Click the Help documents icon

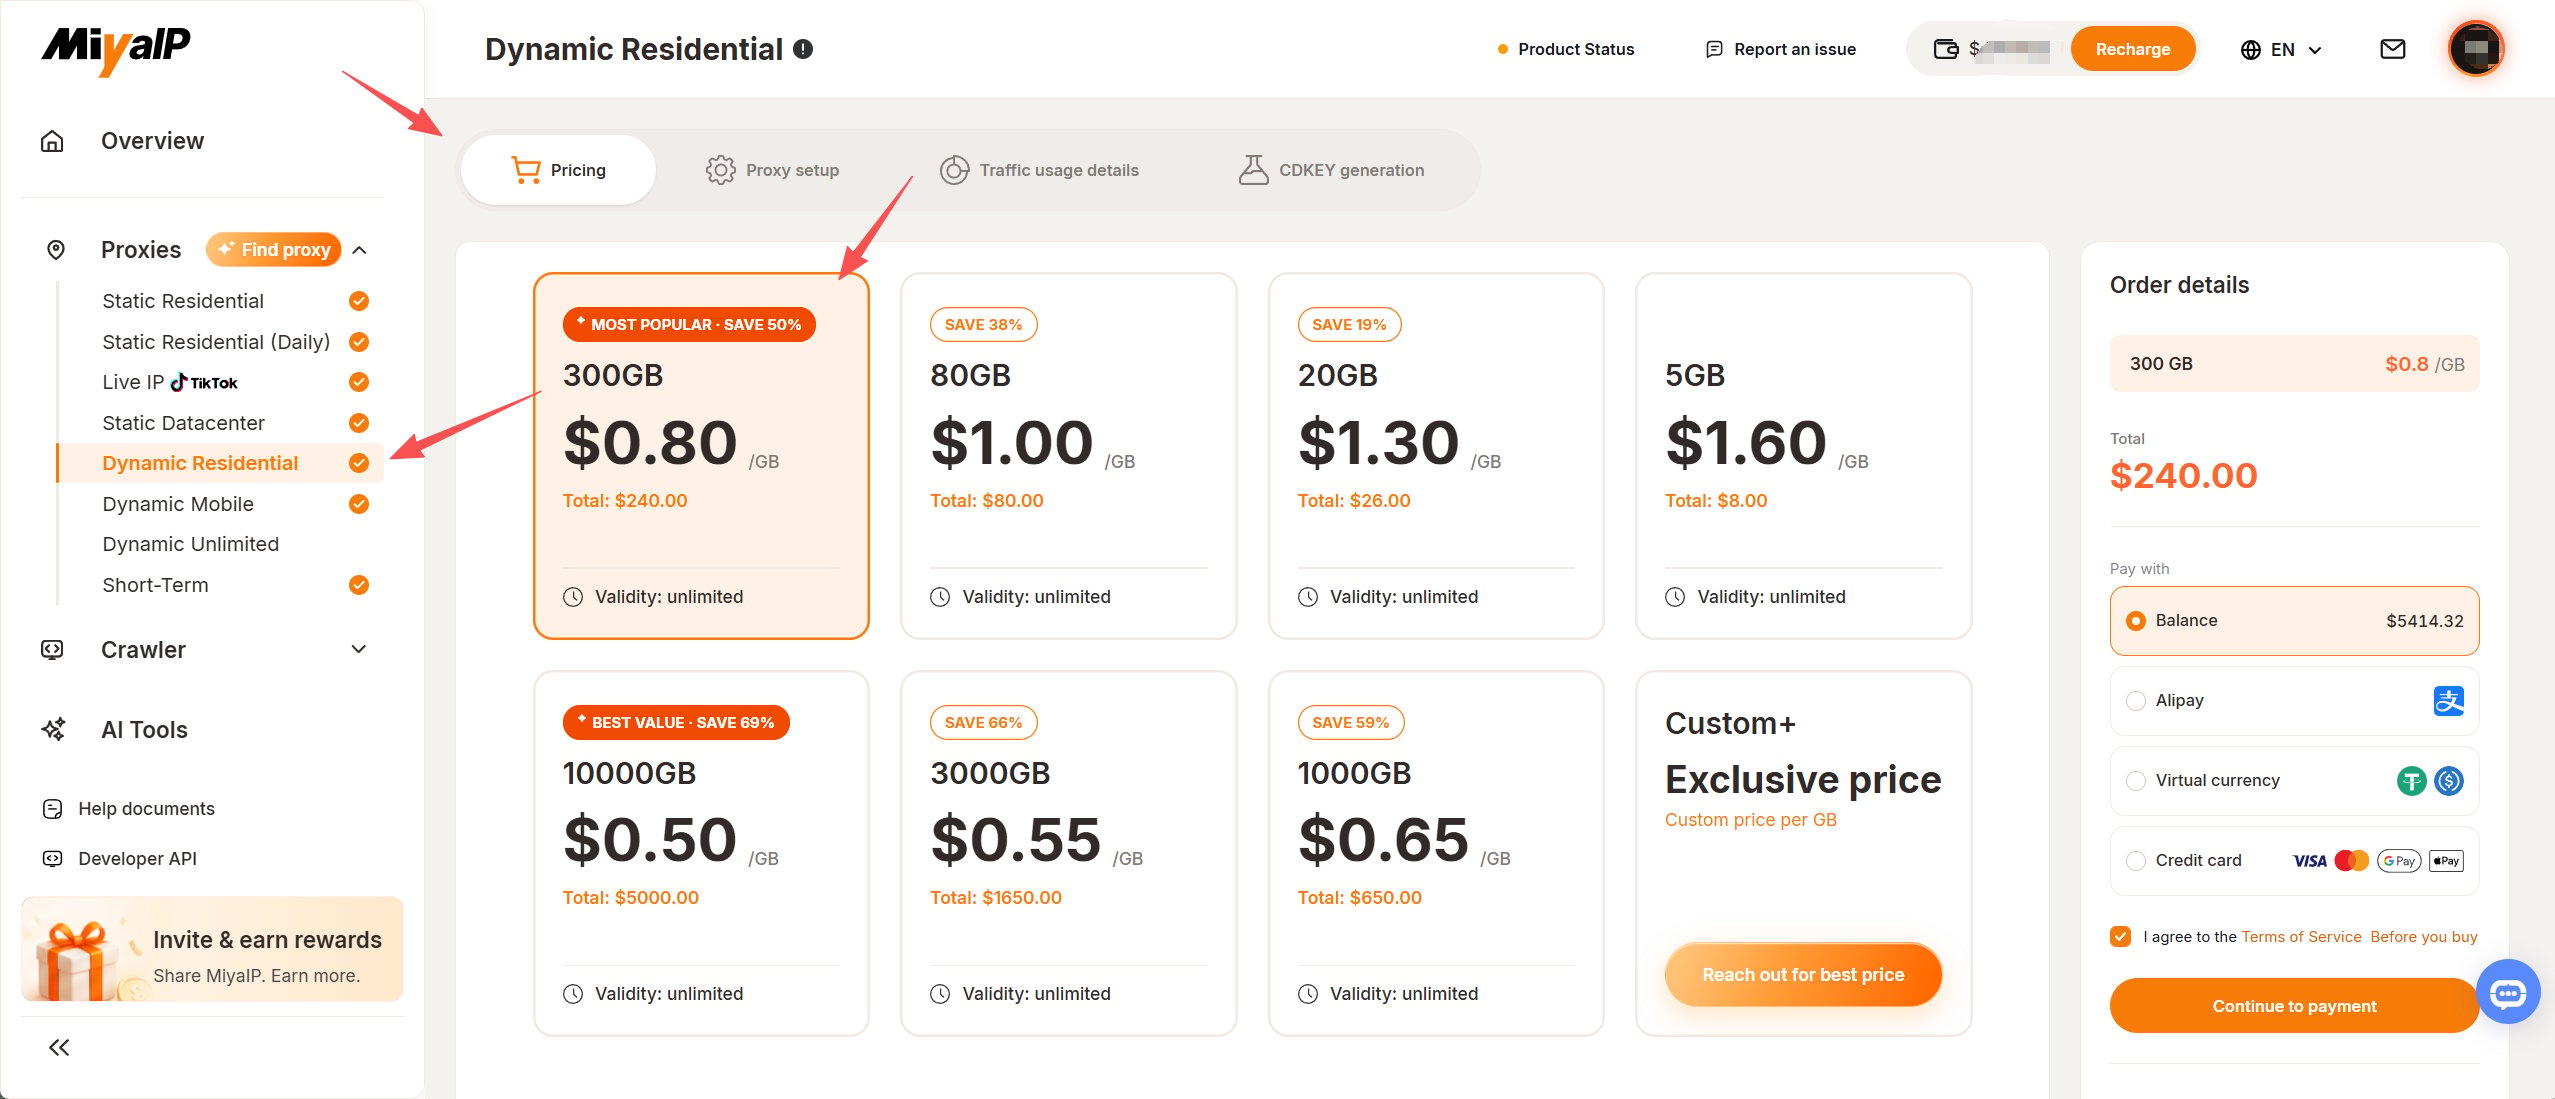(53, 809)
